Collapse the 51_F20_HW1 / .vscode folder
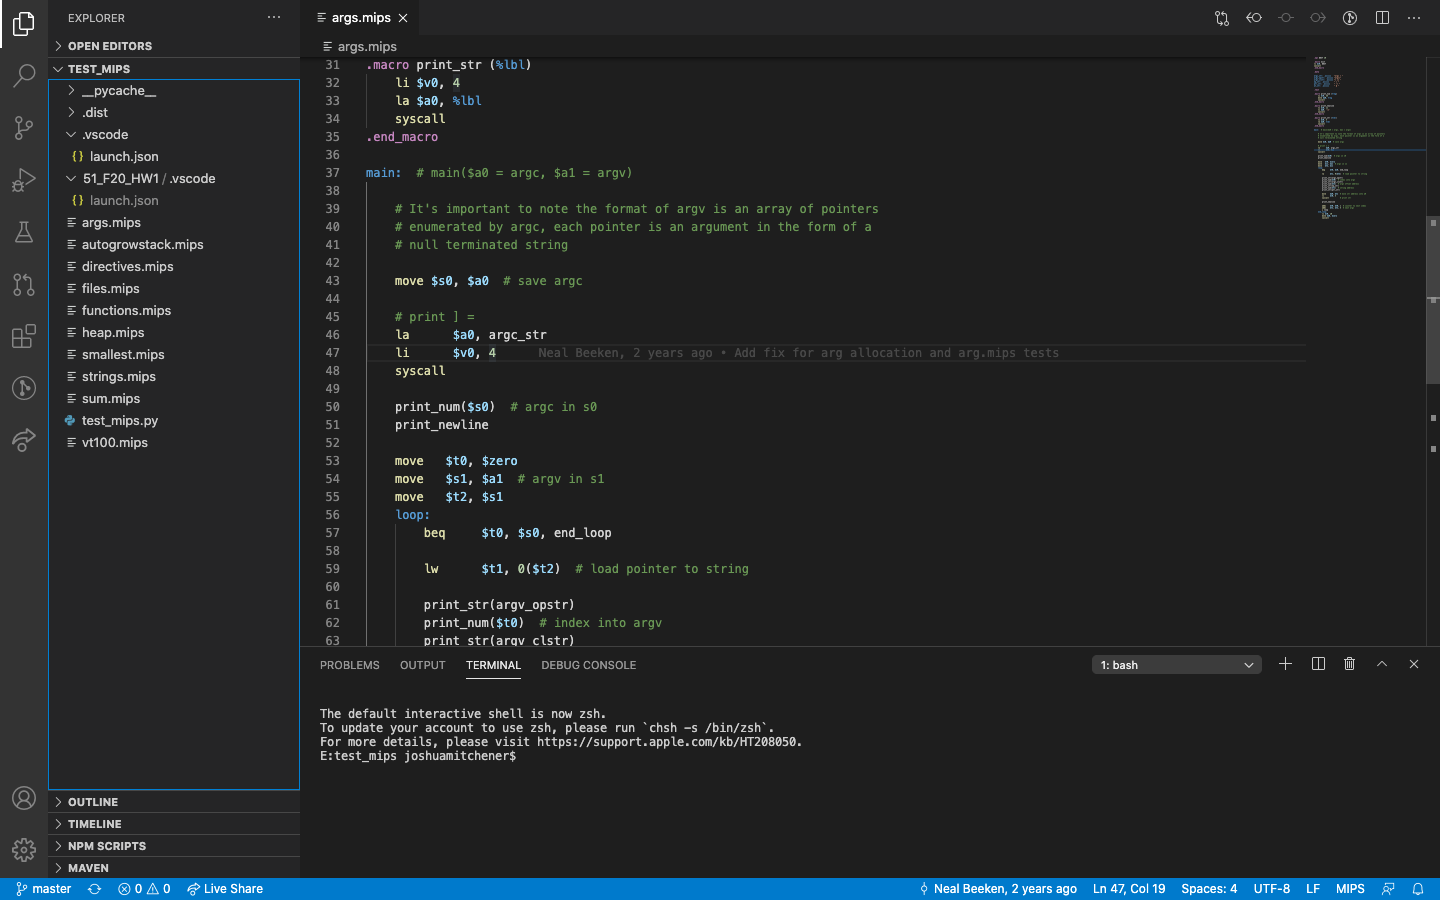The image size is (1440, 900). 174,179
